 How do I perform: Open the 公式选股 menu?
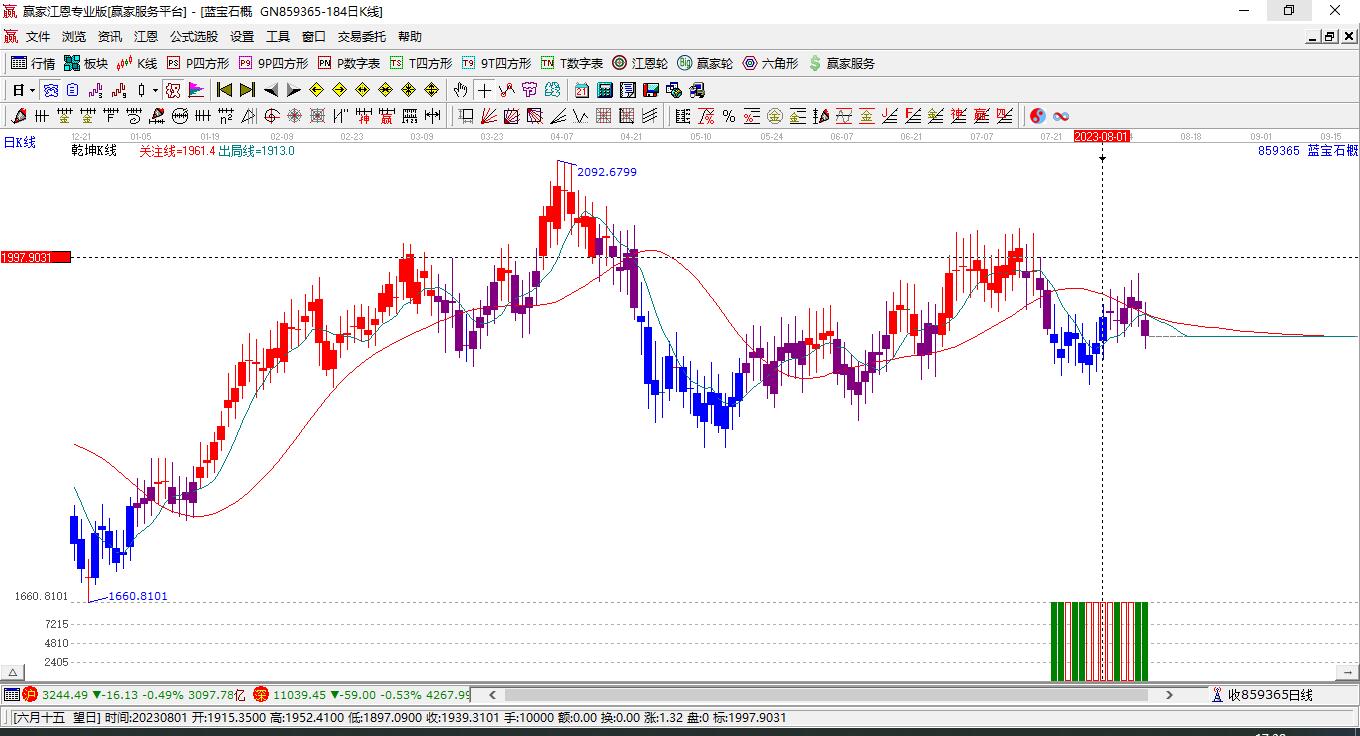click(194, 37)
